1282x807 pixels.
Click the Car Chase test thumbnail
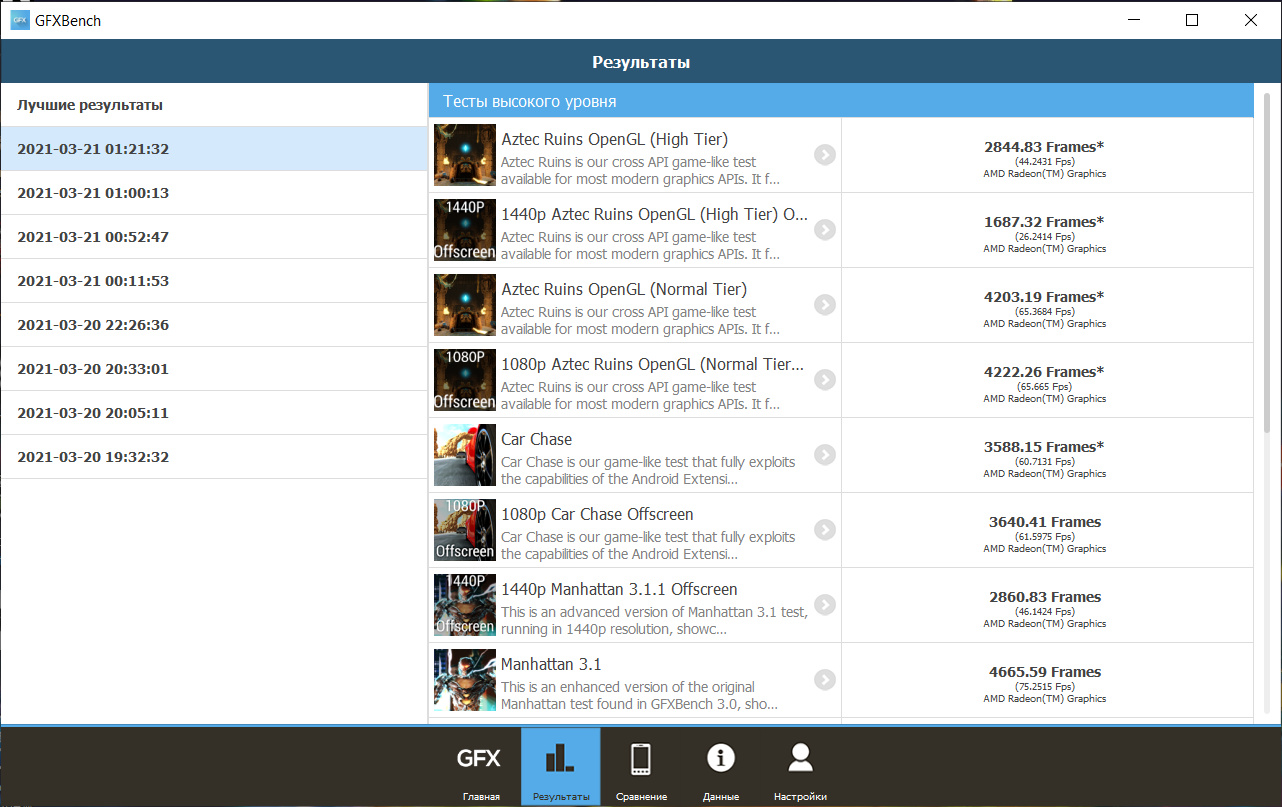465,455
